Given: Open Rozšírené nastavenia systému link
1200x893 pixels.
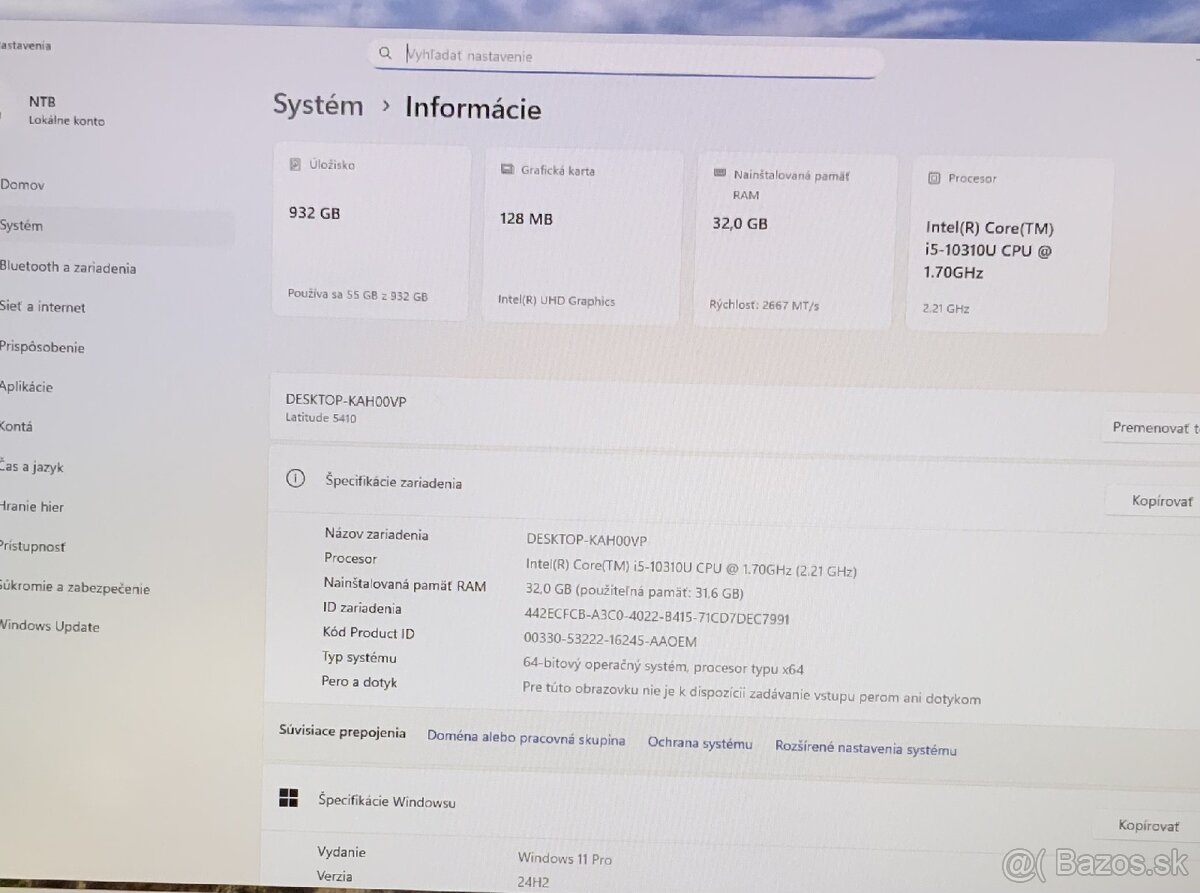Looking at the screenshot, I should (x=866, y=747).
